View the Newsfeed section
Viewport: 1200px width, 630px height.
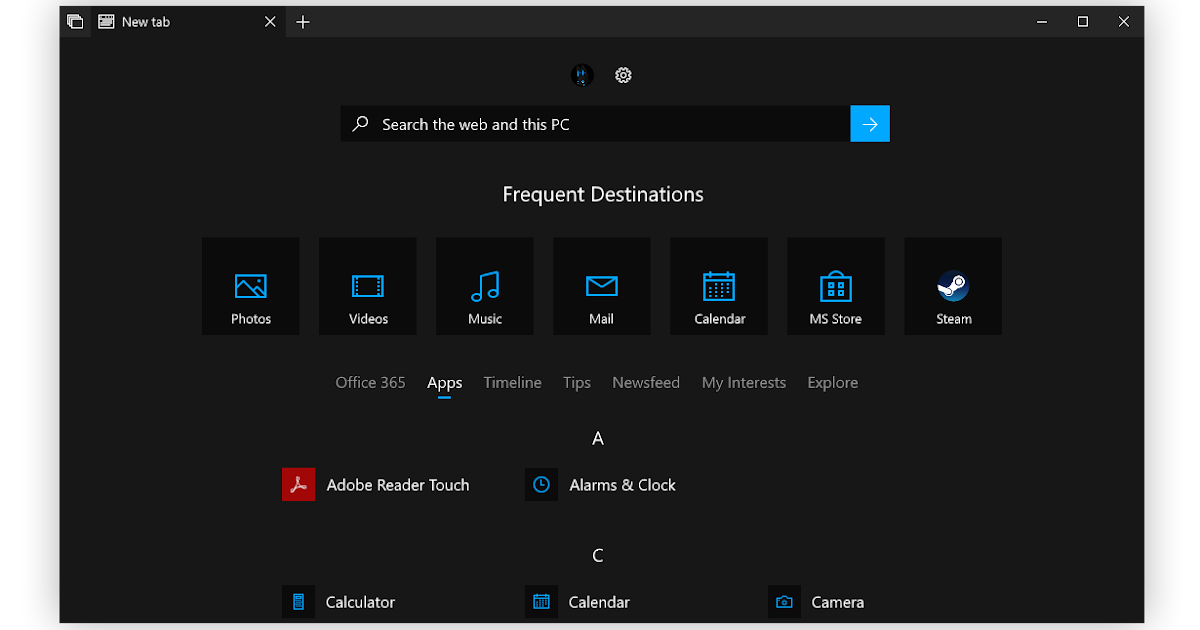click(645, 382)
